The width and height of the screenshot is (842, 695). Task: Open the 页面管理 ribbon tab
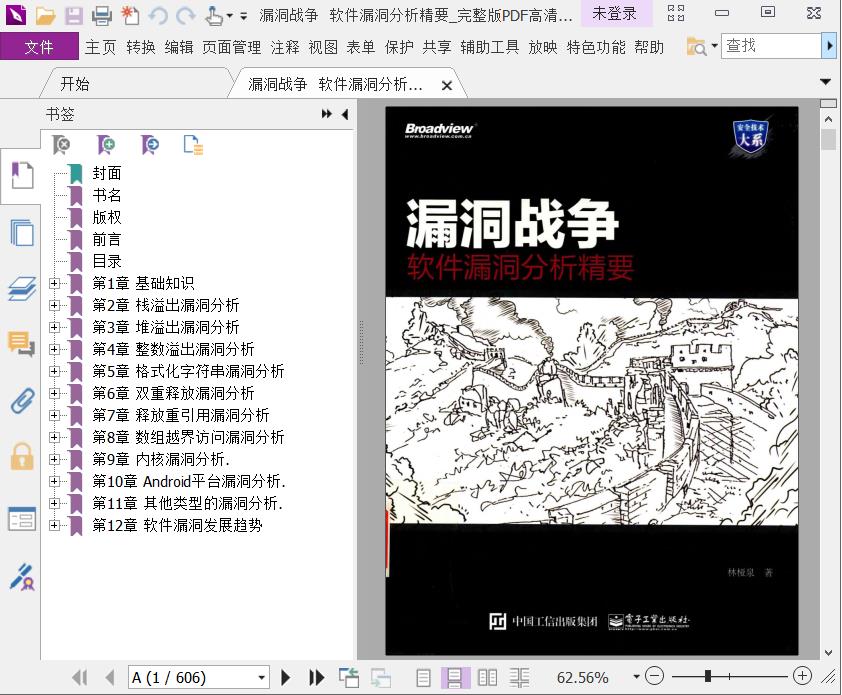(x=232, y=47)
